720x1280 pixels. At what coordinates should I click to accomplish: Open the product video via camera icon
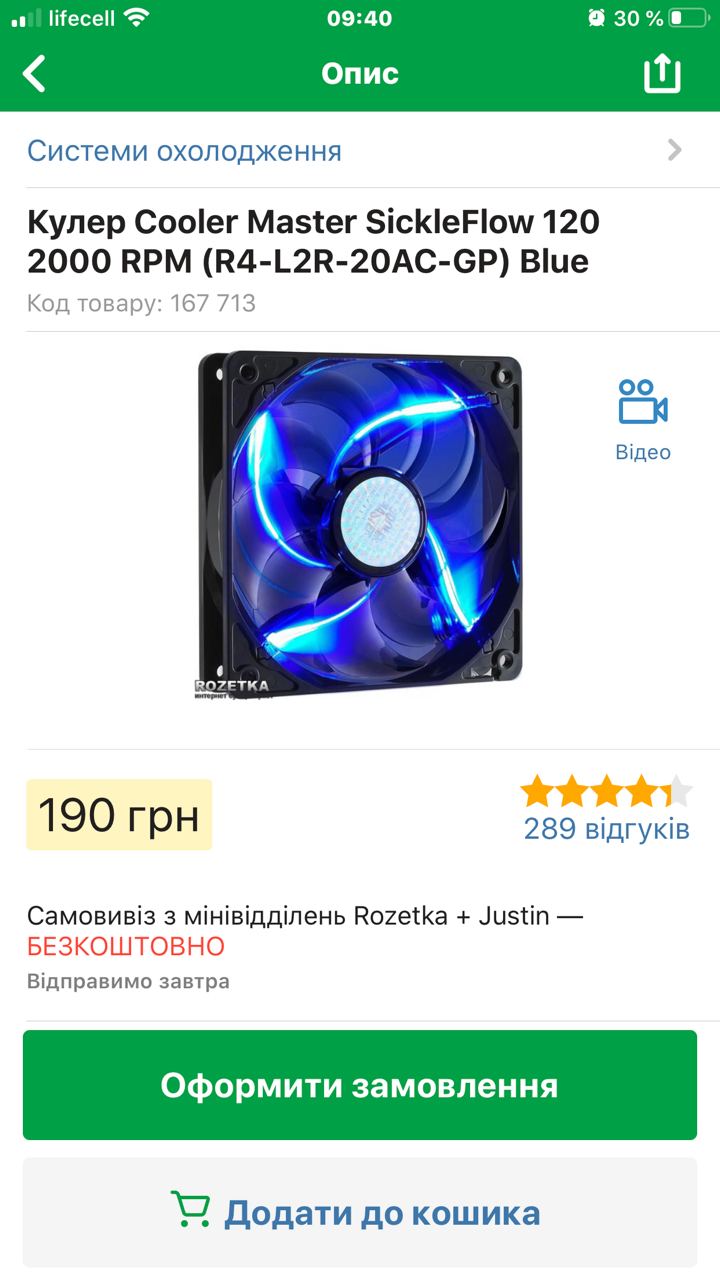tap(643, 402)
